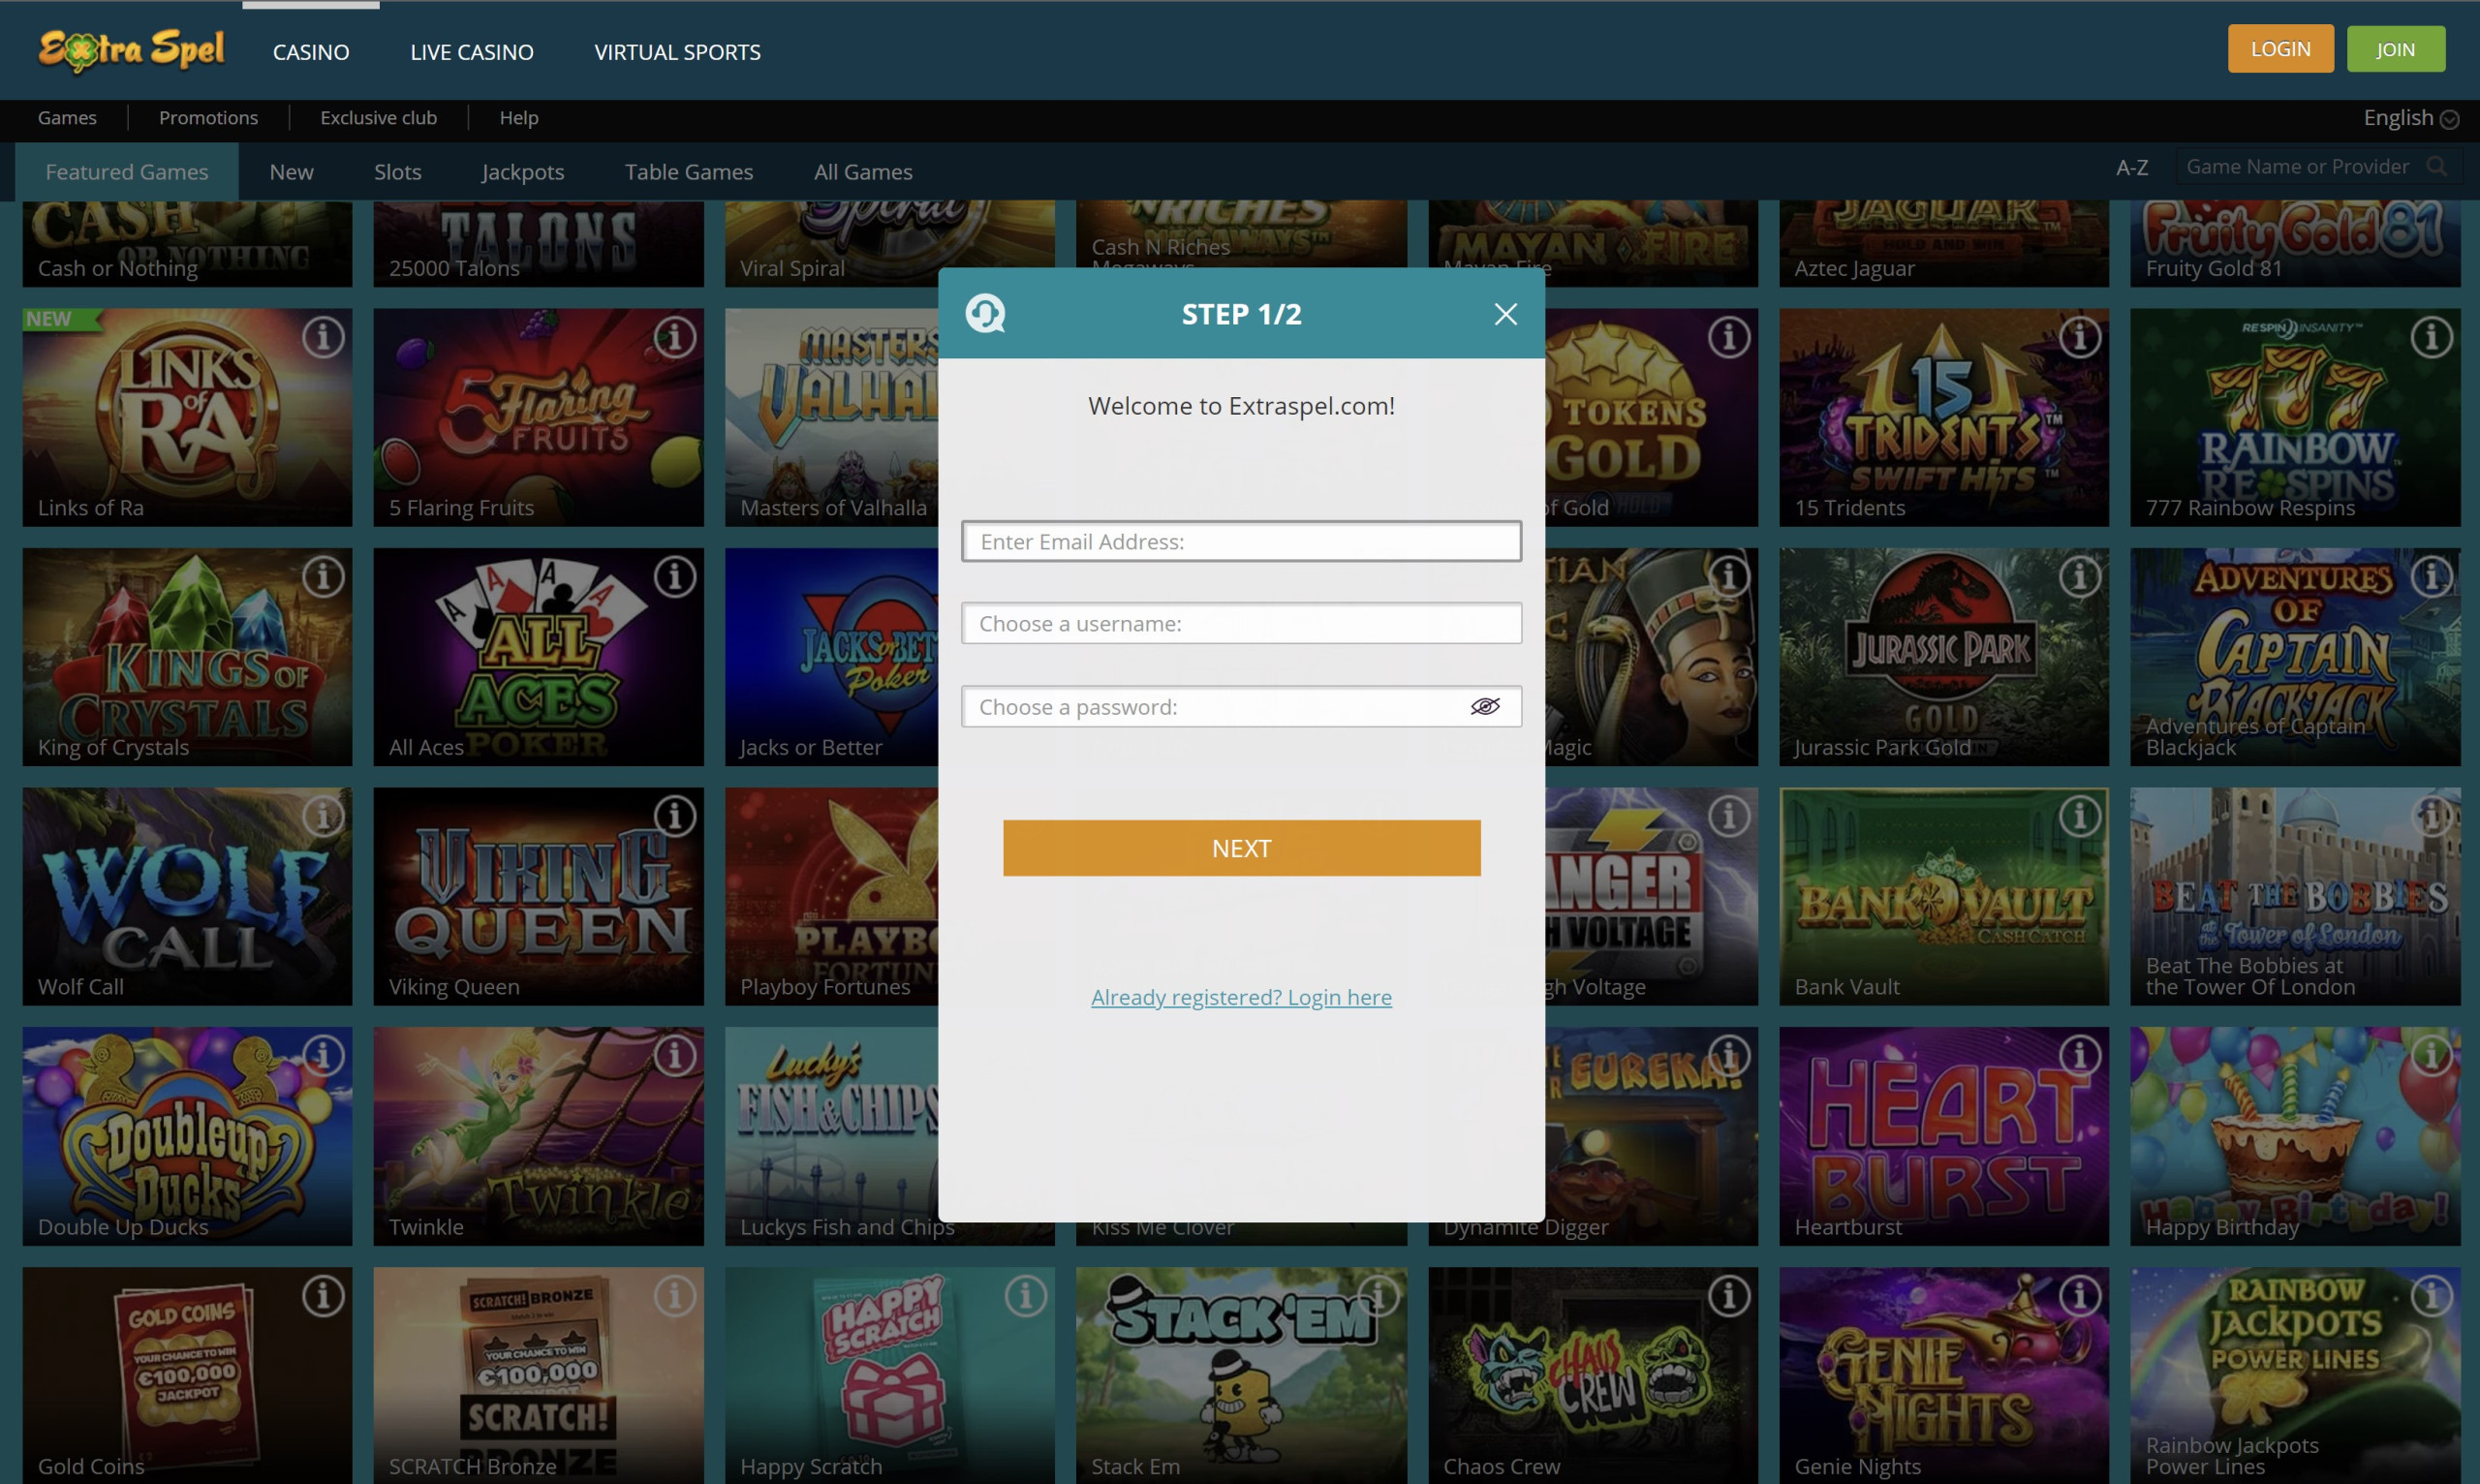The image size is (2480, 1484).
Task: Show info icon on Double Up Ducks
Action: coord(323,1056)
